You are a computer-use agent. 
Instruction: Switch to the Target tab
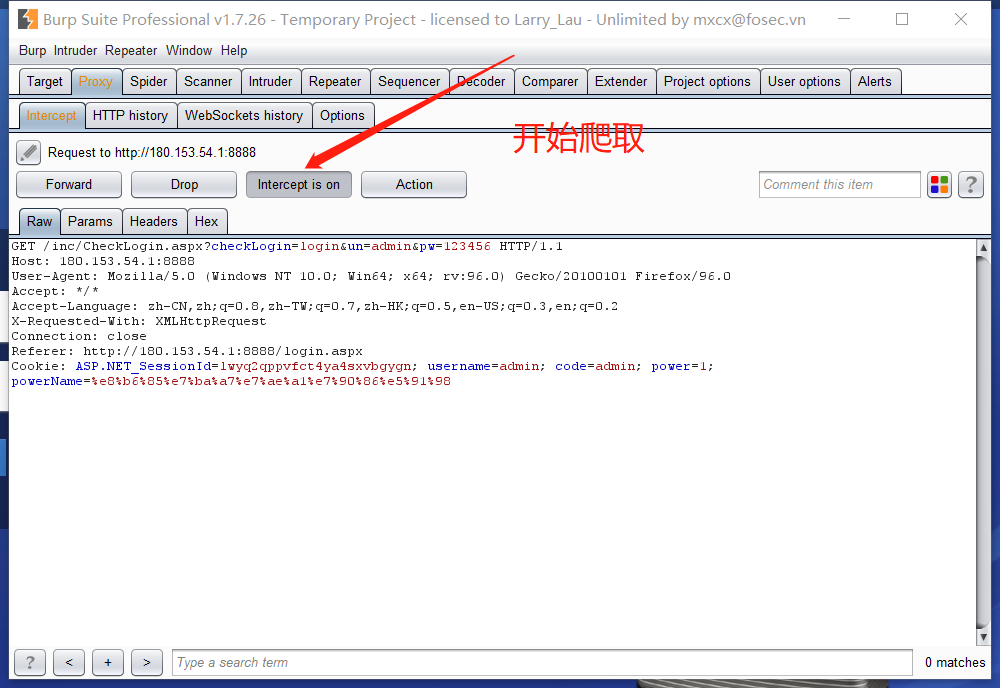45,82
